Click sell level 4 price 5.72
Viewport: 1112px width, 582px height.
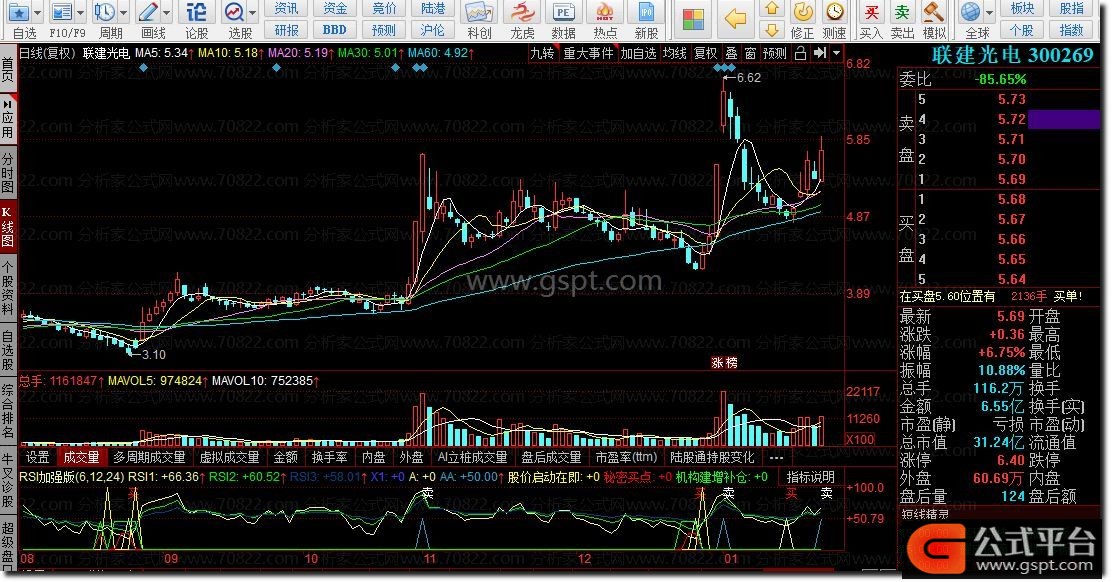(1011, 119)
